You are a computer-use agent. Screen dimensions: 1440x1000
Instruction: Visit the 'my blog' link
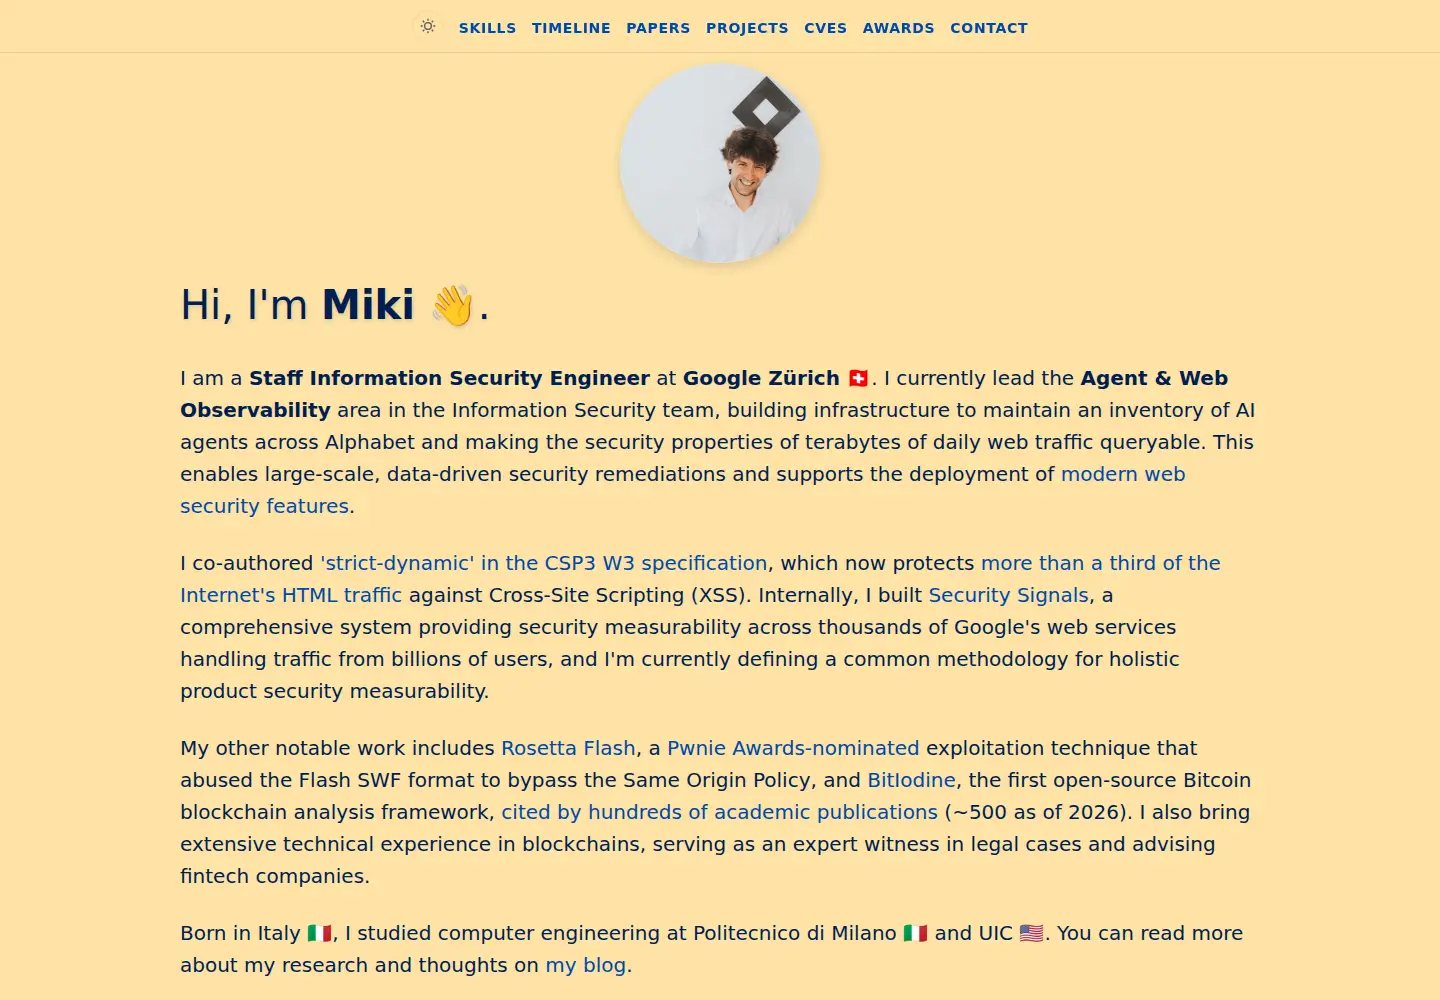click(x=586, y=965)
